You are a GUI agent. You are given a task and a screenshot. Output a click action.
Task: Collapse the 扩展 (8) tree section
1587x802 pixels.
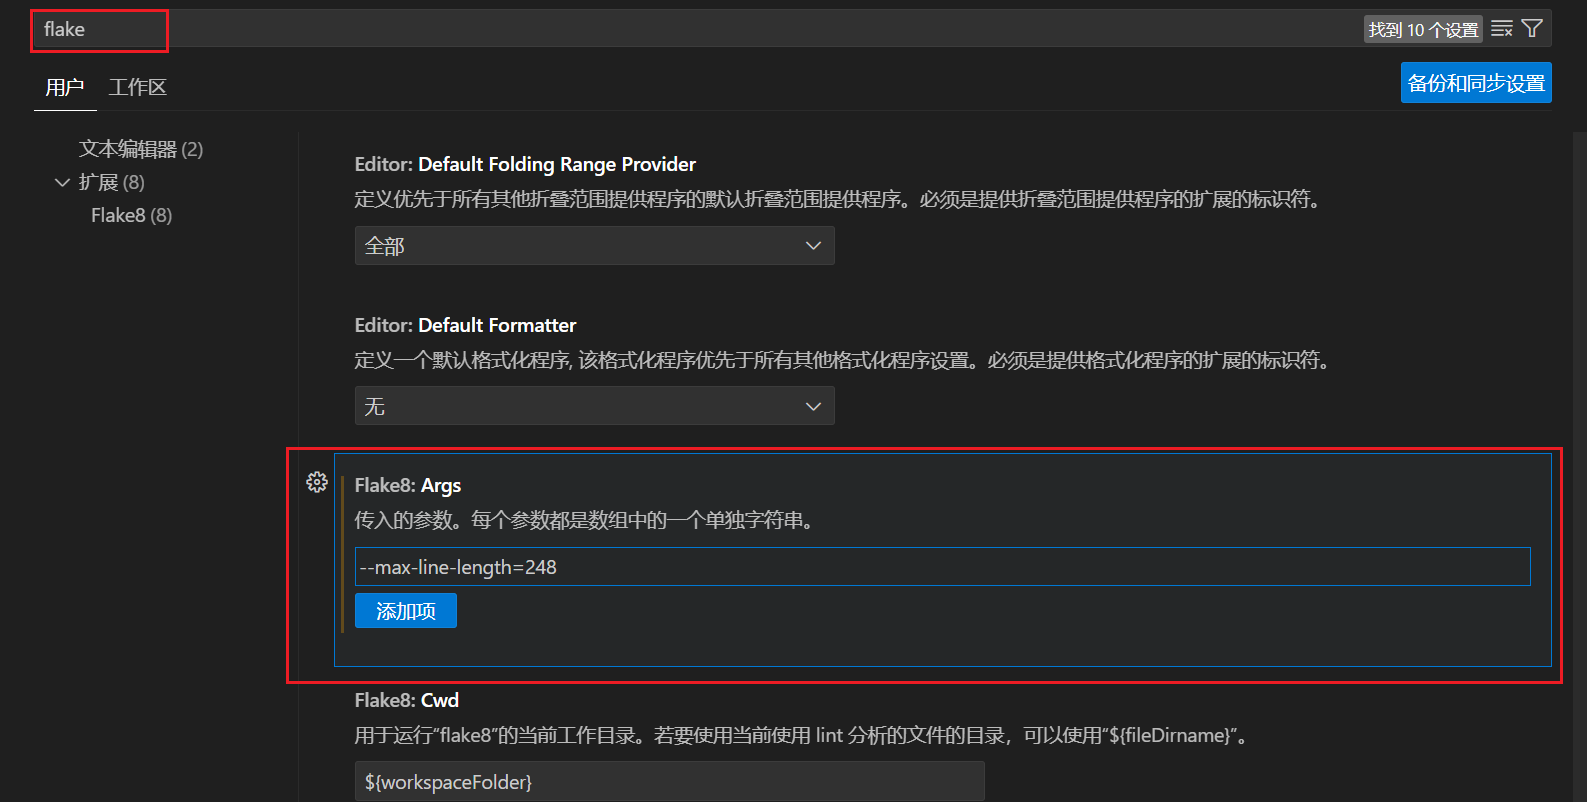click(x=62, y=182)
